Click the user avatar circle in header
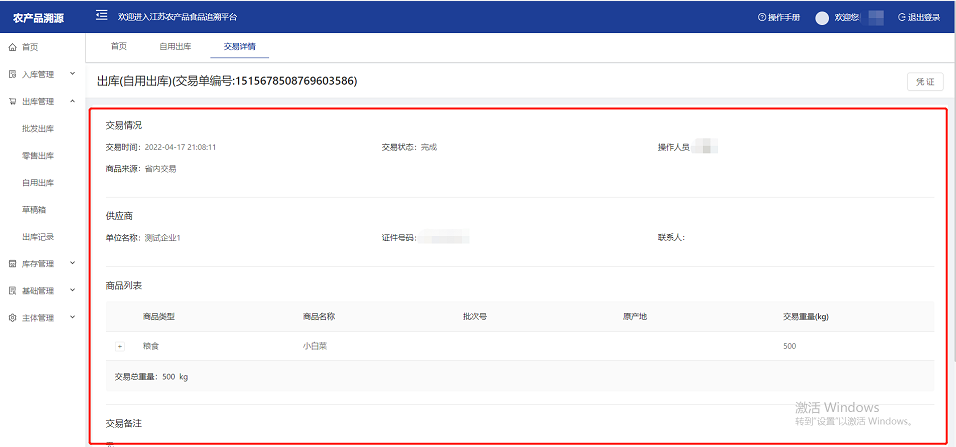 click(822, 17)
